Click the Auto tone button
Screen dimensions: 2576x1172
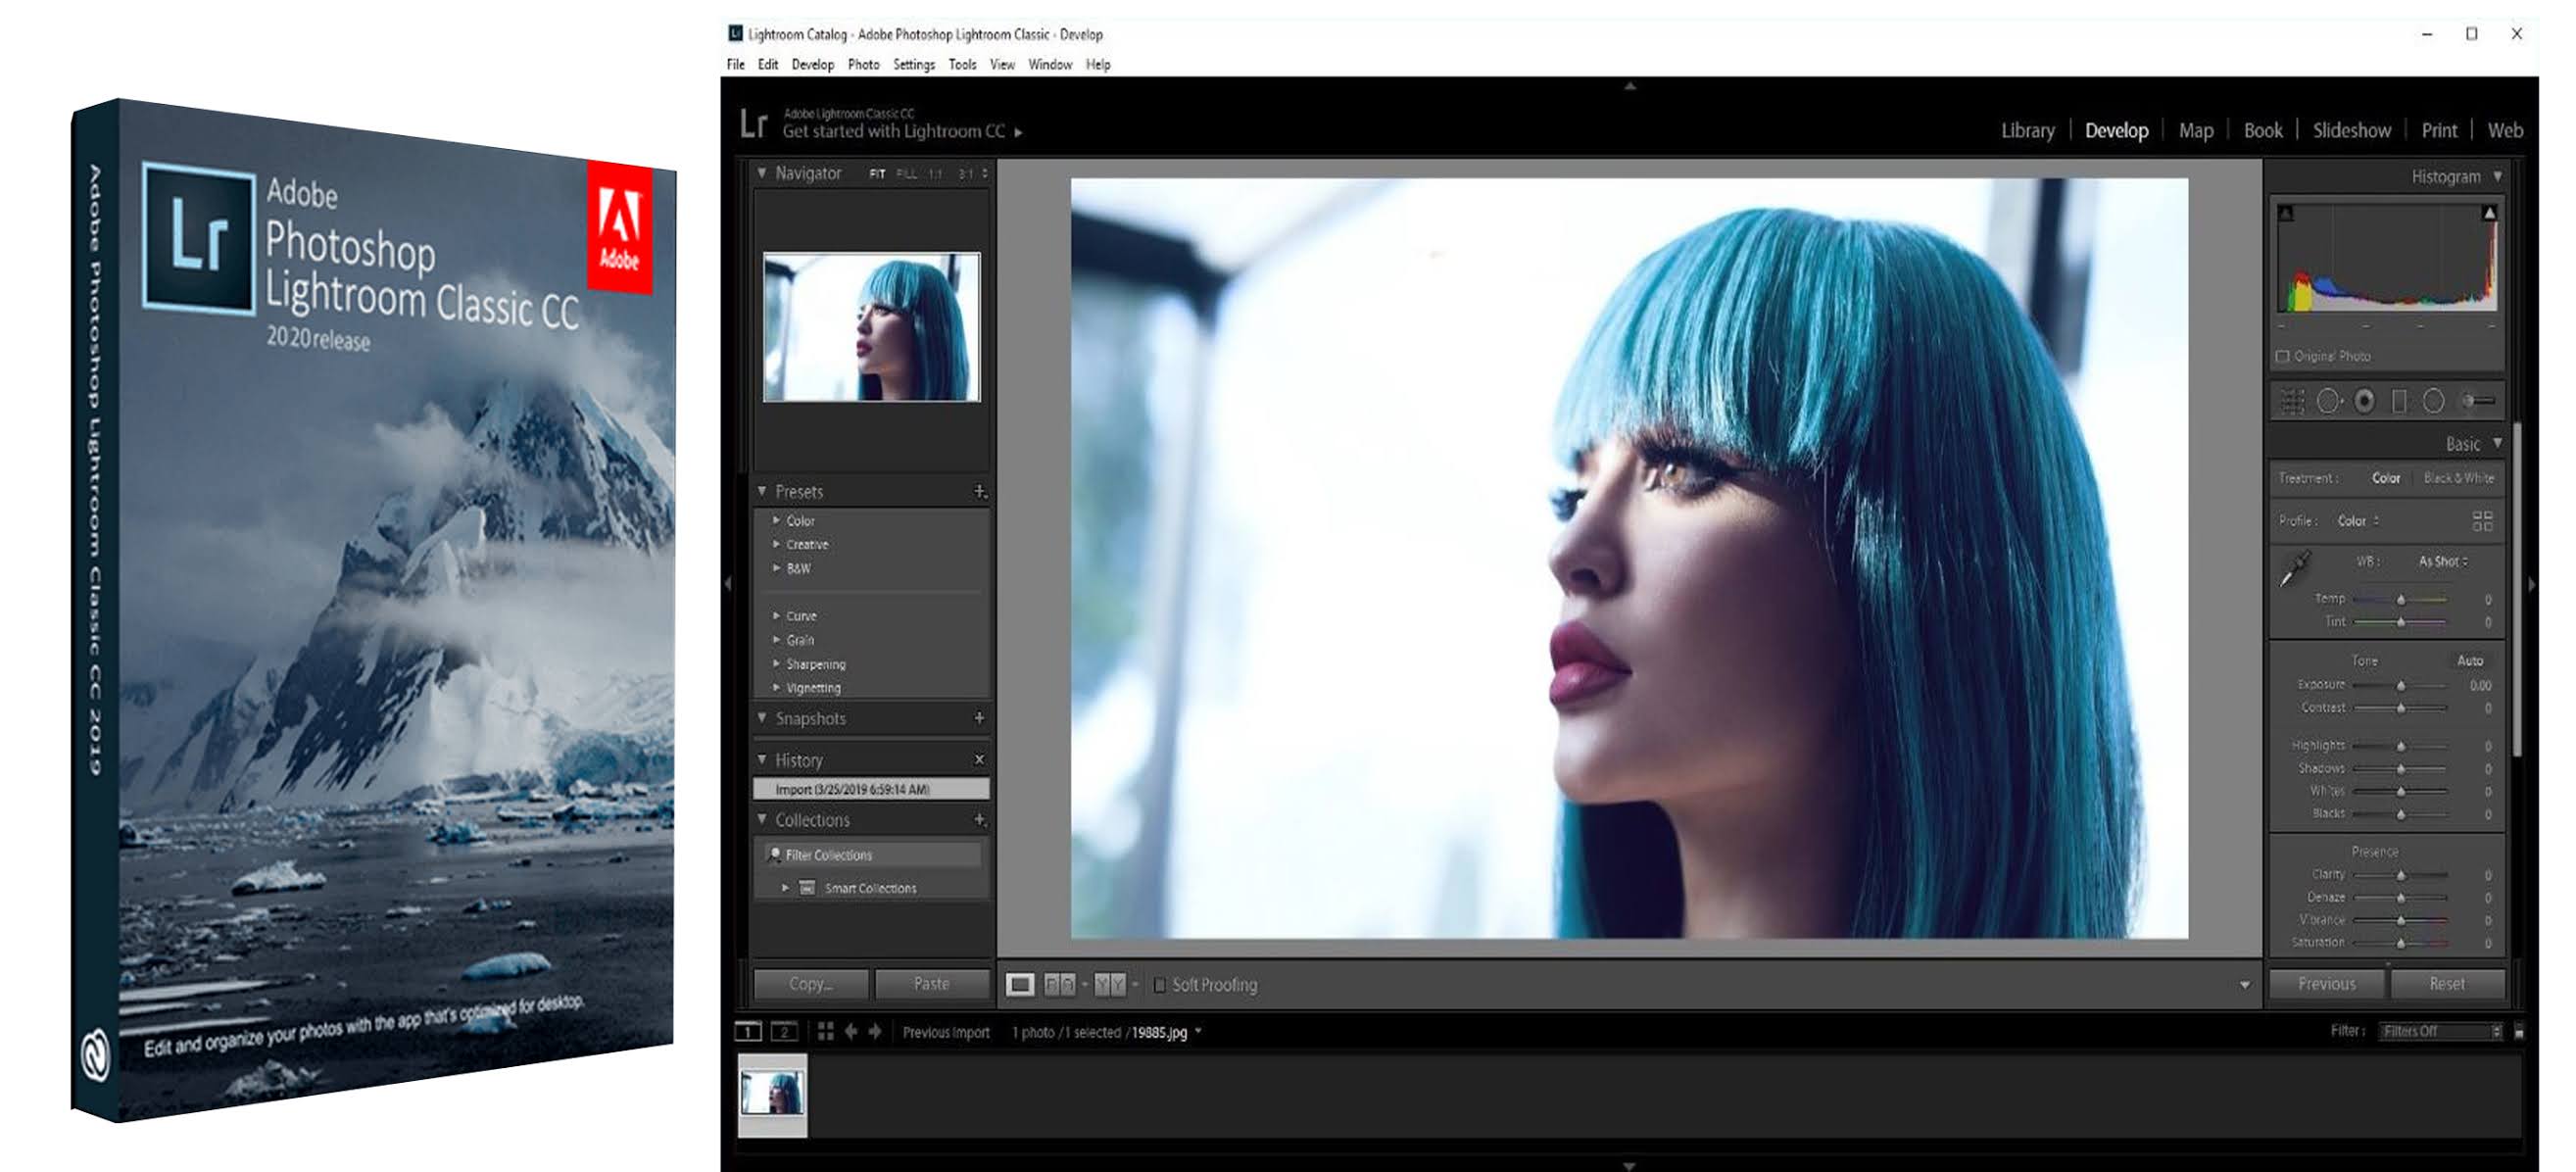pyautogui.click(x=2470, y=660)
